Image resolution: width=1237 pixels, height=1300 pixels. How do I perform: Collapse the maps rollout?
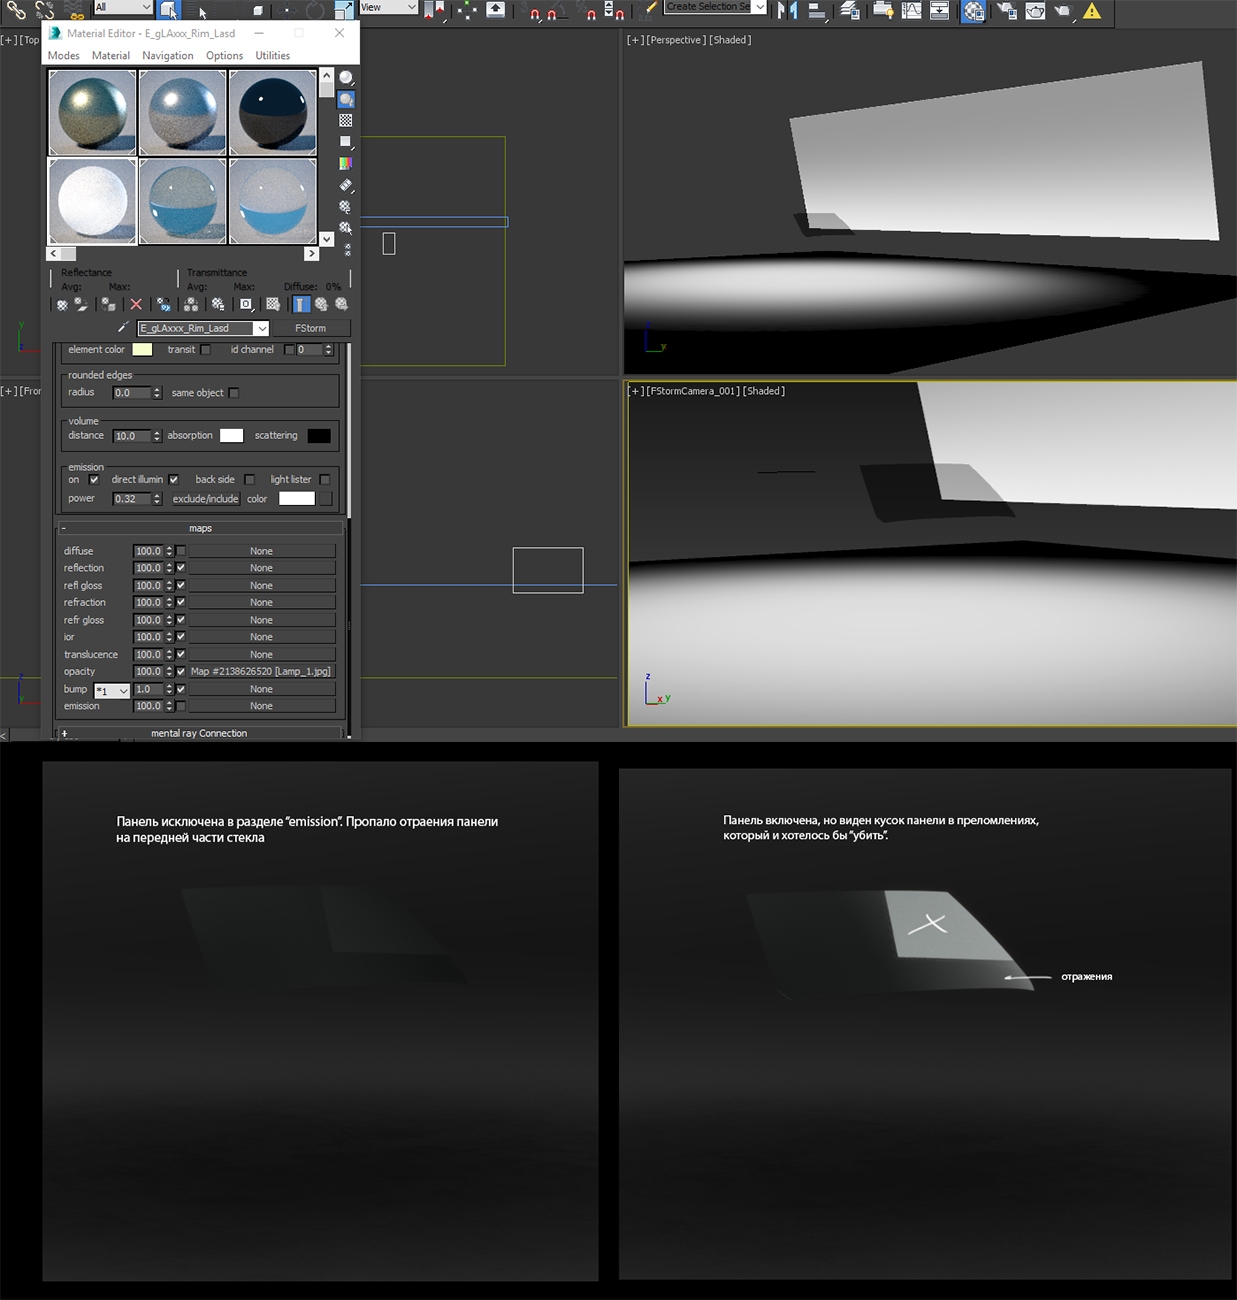click(x=200, y=528)
